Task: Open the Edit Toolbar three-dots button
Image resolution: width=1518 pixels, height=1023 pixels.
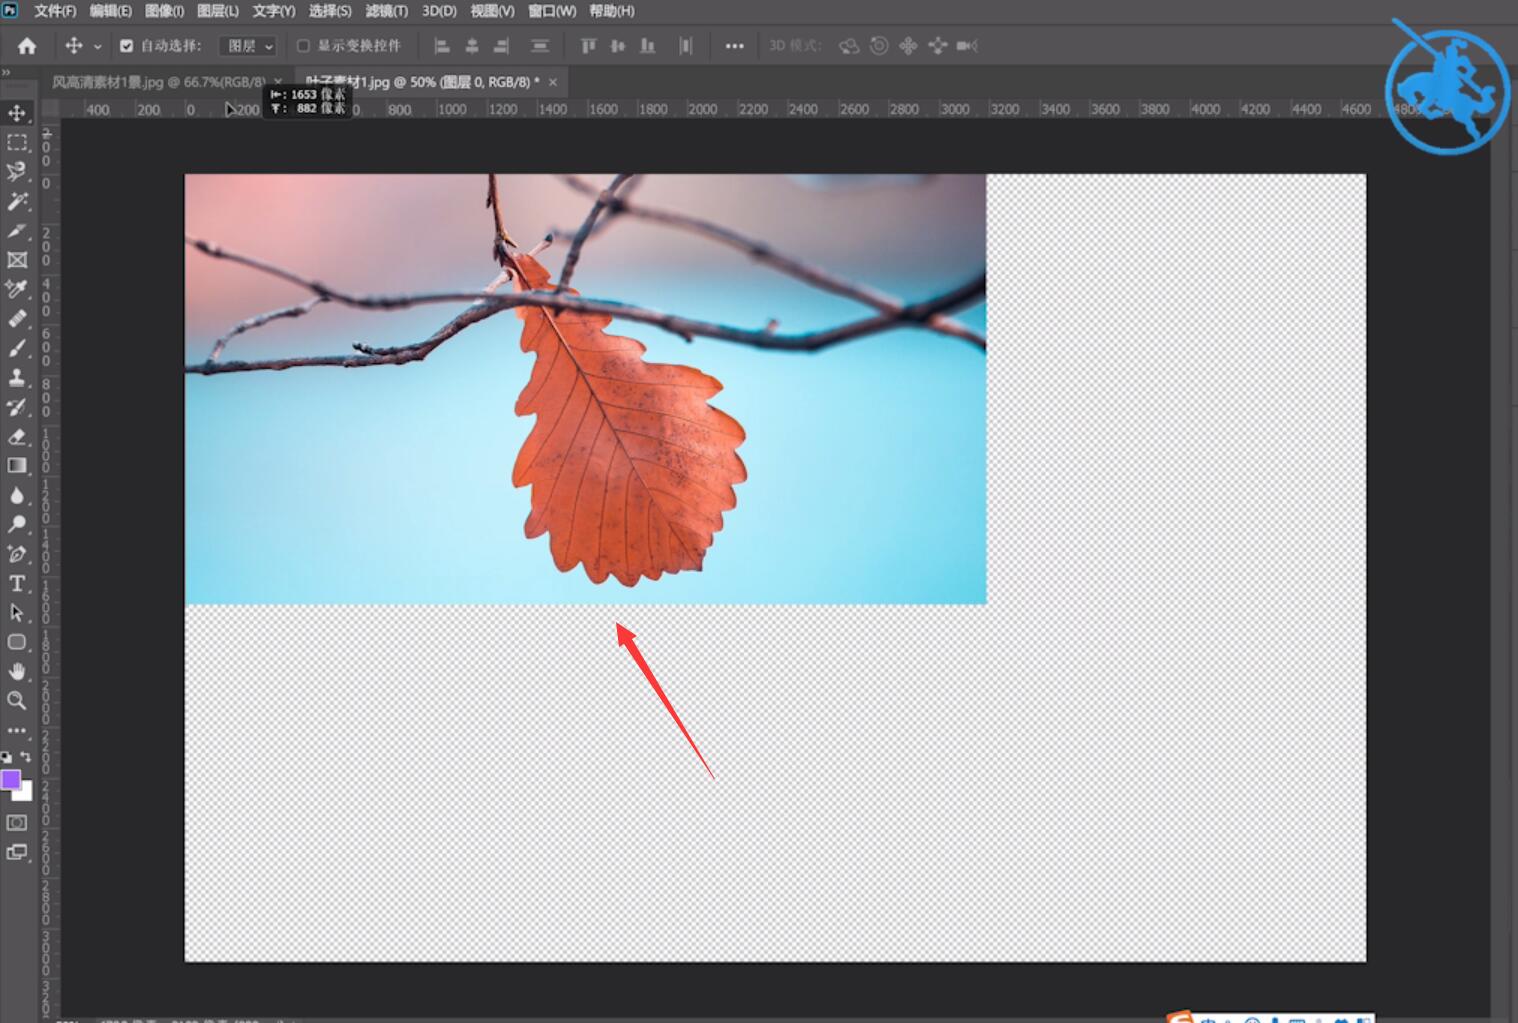Action: click(17, 730)
